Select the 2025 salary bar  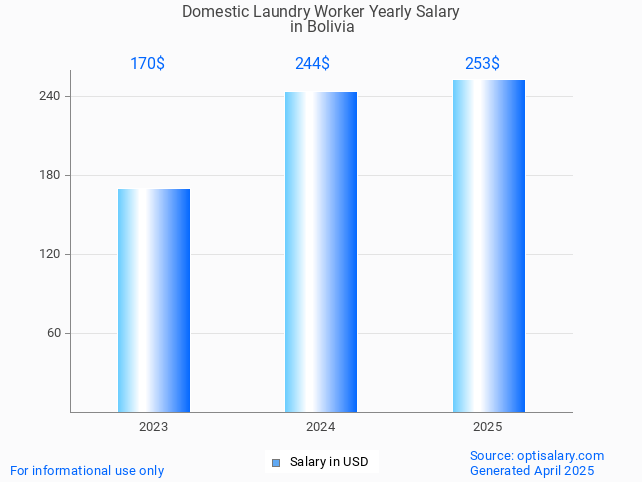(x=488, y=246)
